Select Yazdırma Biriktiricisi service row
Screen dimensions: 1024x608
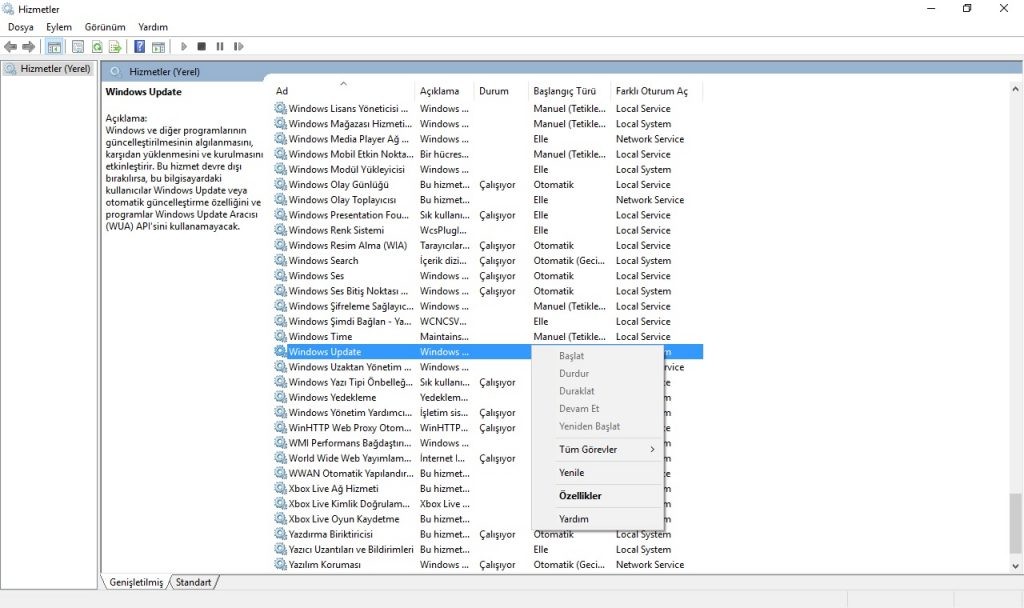point(488,534)
